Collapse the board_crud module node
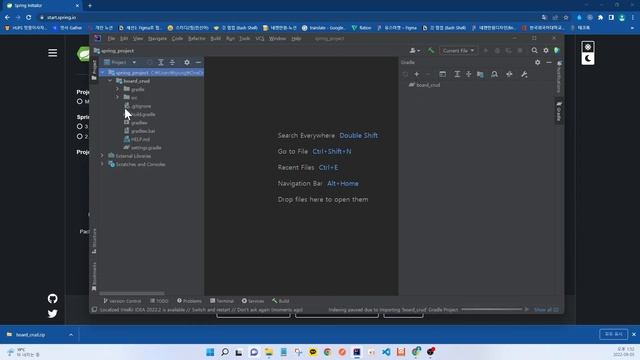Viewport: 640px width, 360px height. coord(110,81)
